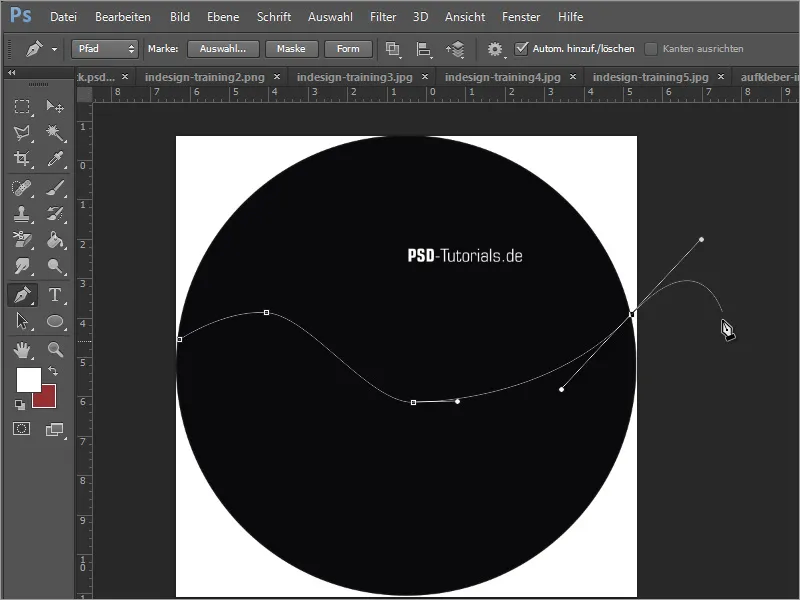Open the pen tool preset picker arrow
The height and width of the screenshot is (600, 800).
coord(54,49)
